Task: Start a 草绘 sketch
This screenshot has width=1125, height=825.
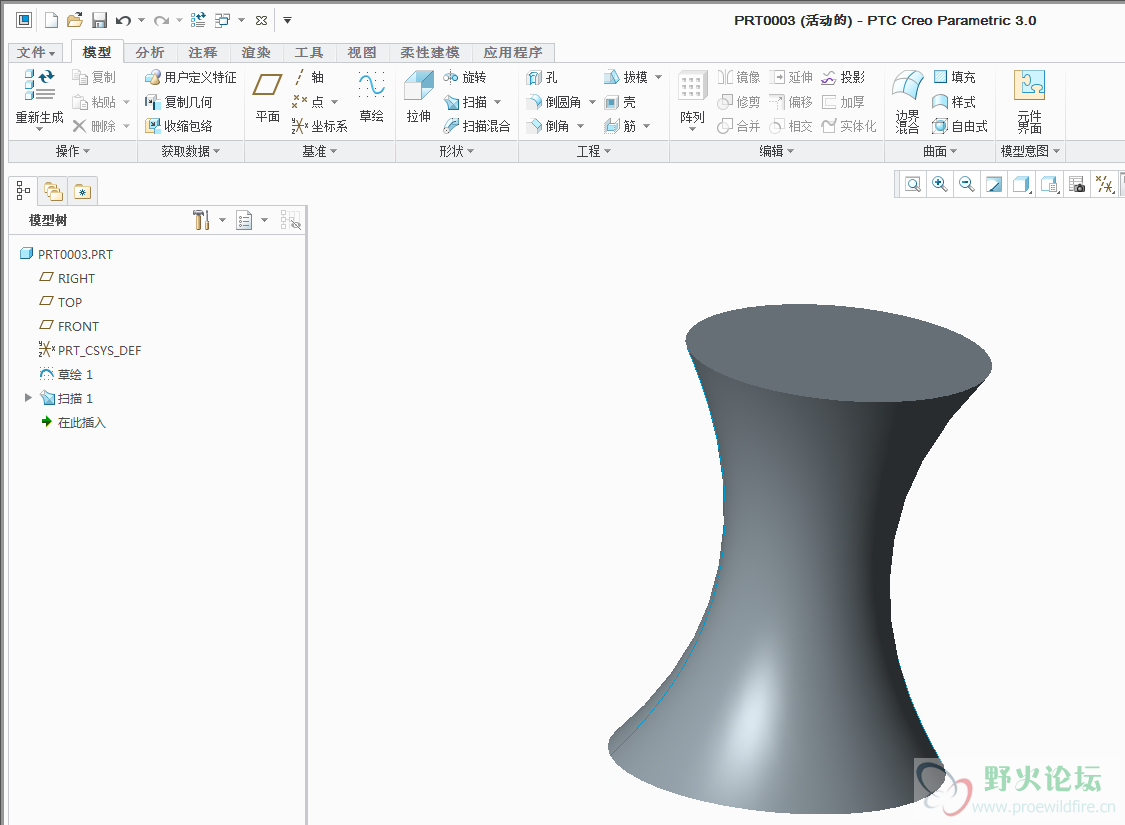Action: coord(372,97)
